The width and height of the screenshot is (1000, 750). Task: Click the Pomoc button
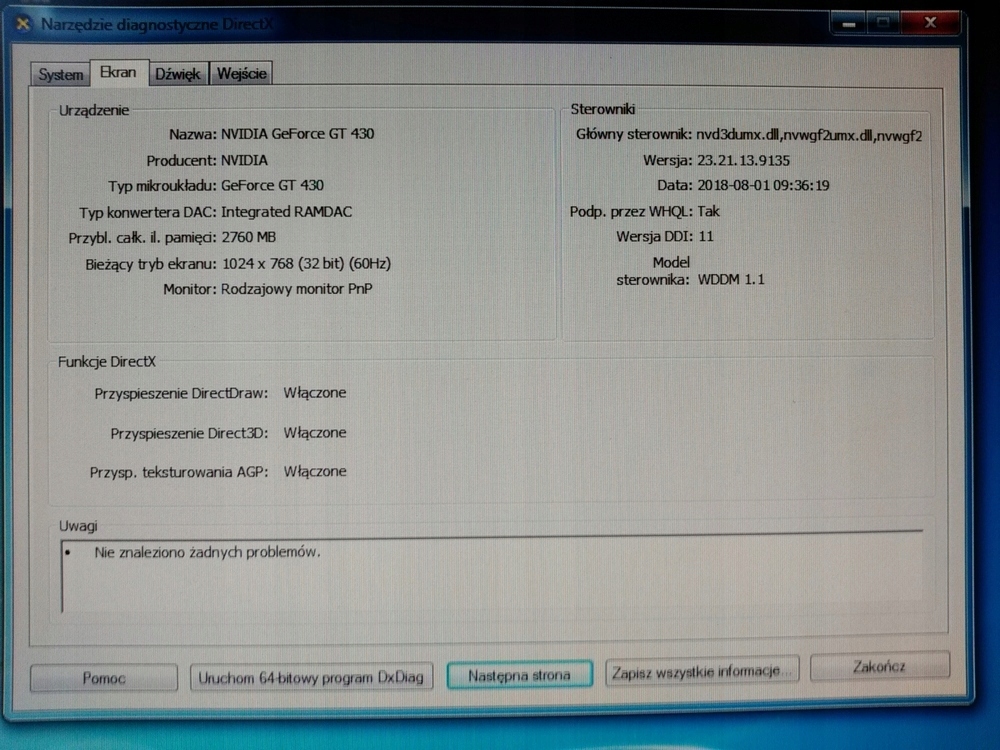pos(104,677)
